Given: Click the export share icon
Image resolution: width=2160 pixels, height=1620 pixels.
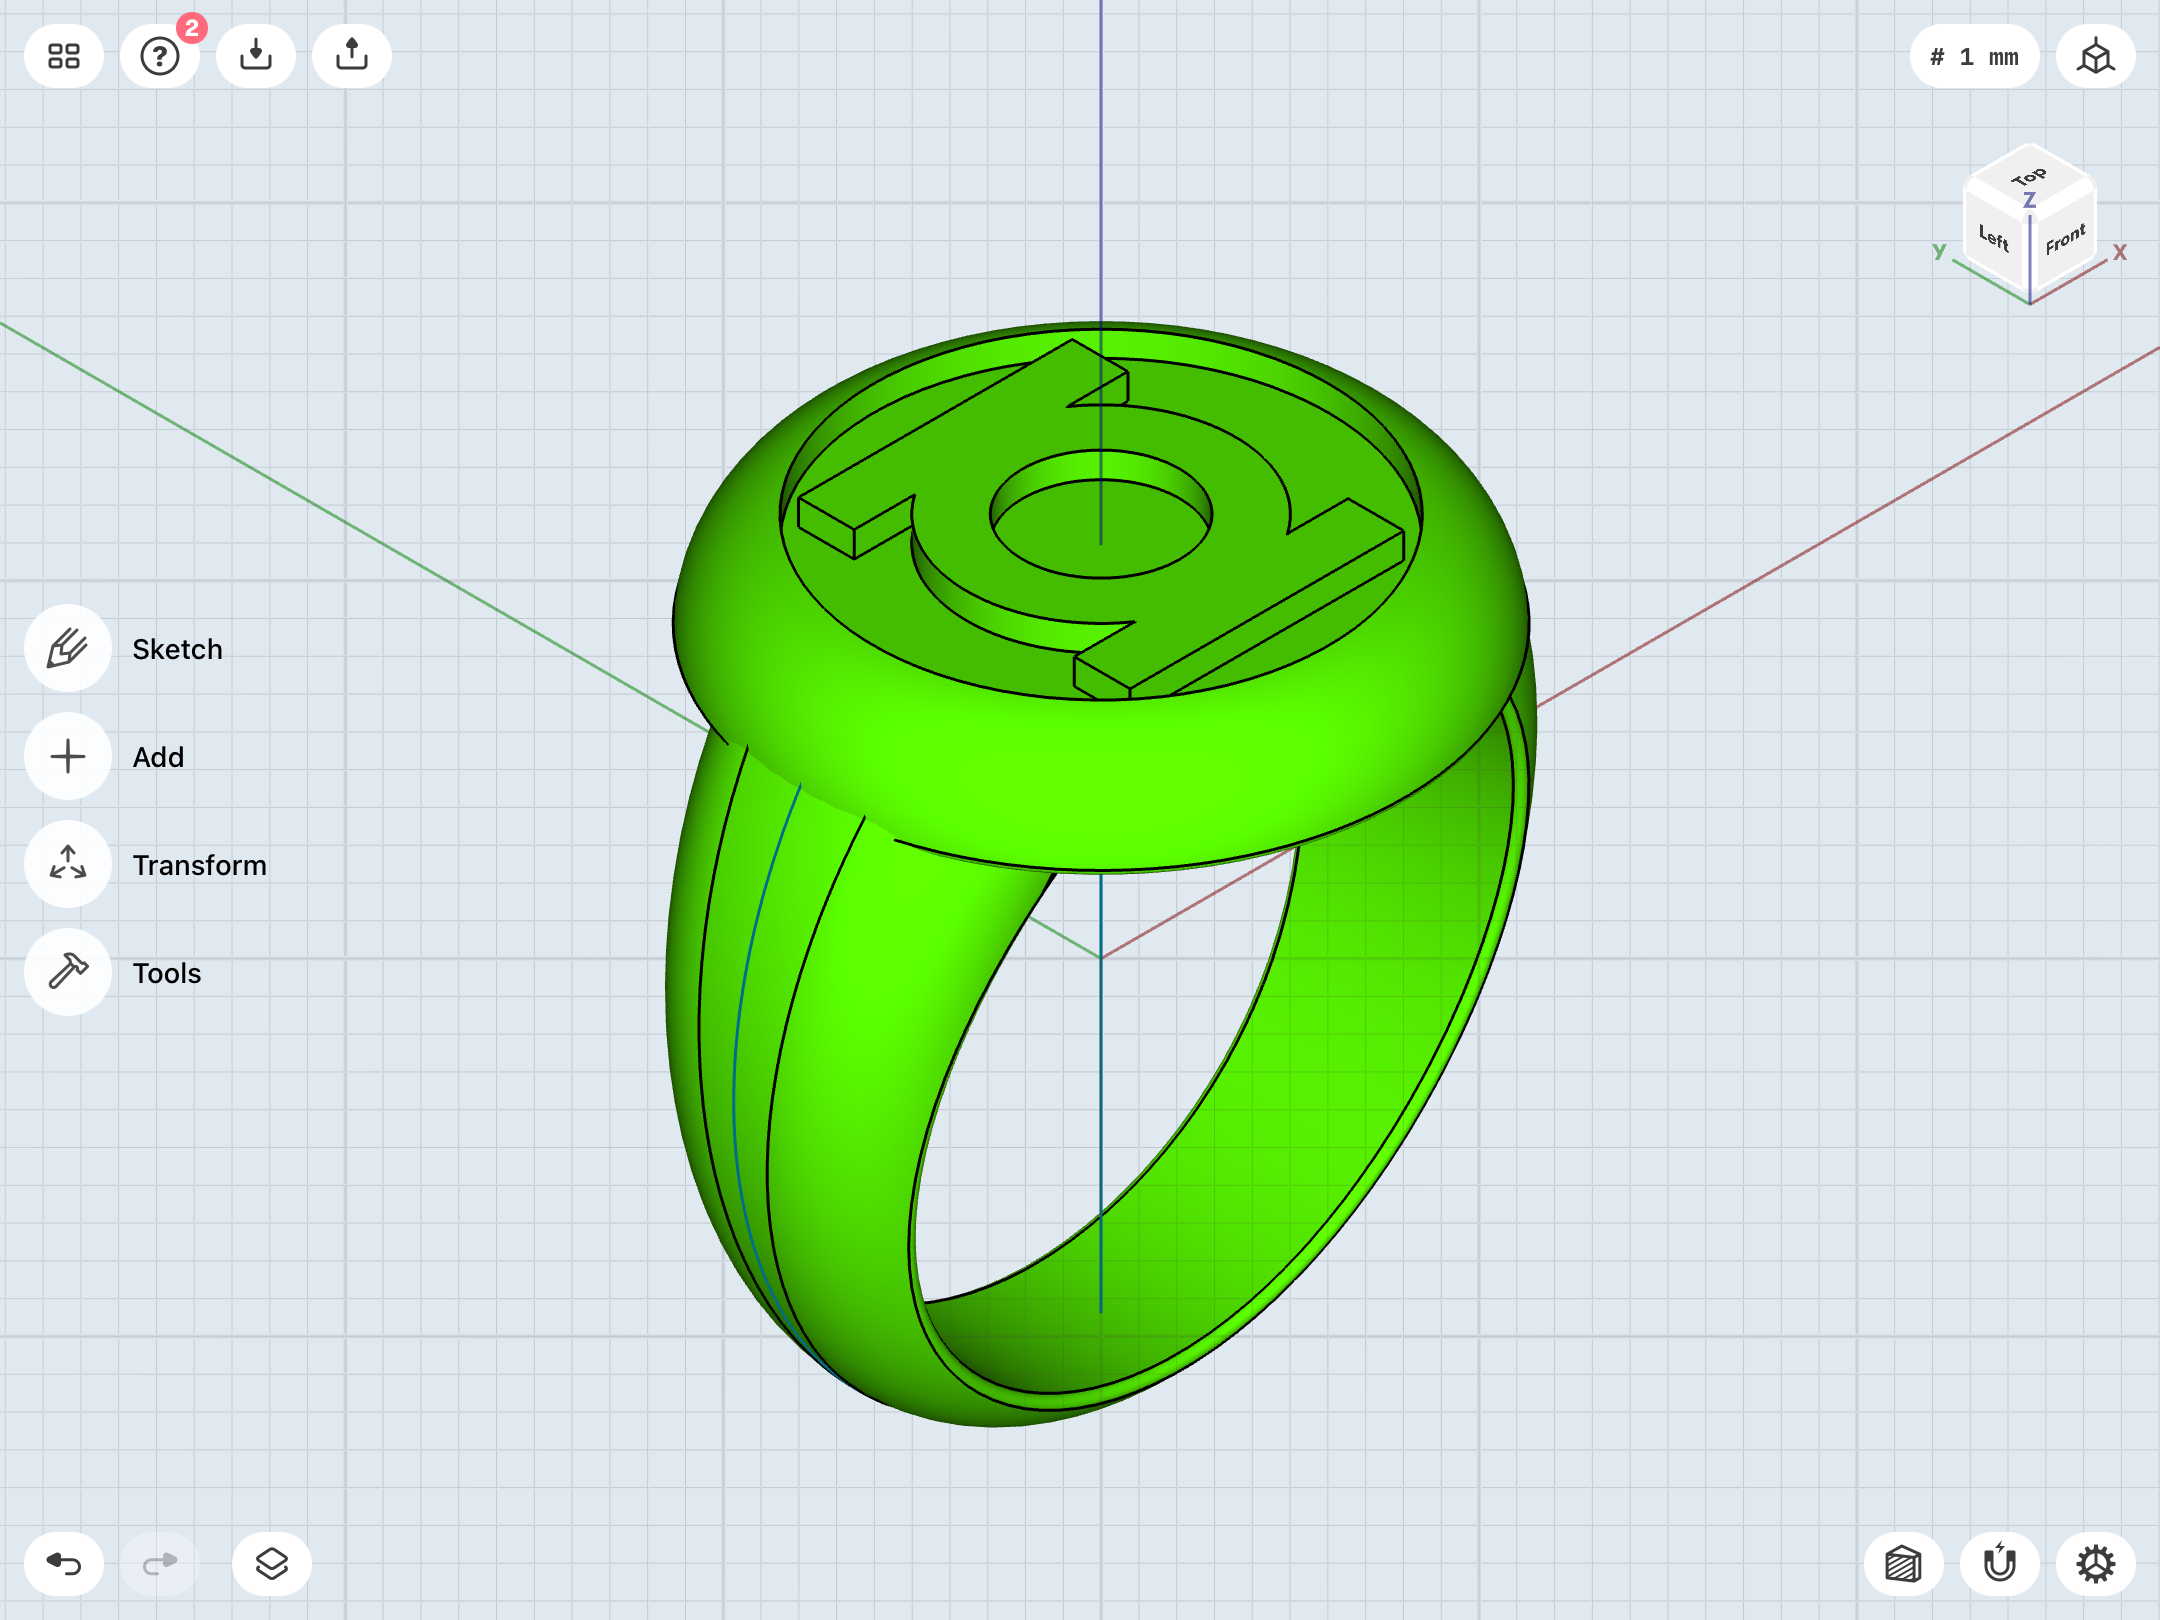Looking at the screenshot, I should tap(352, 56).
